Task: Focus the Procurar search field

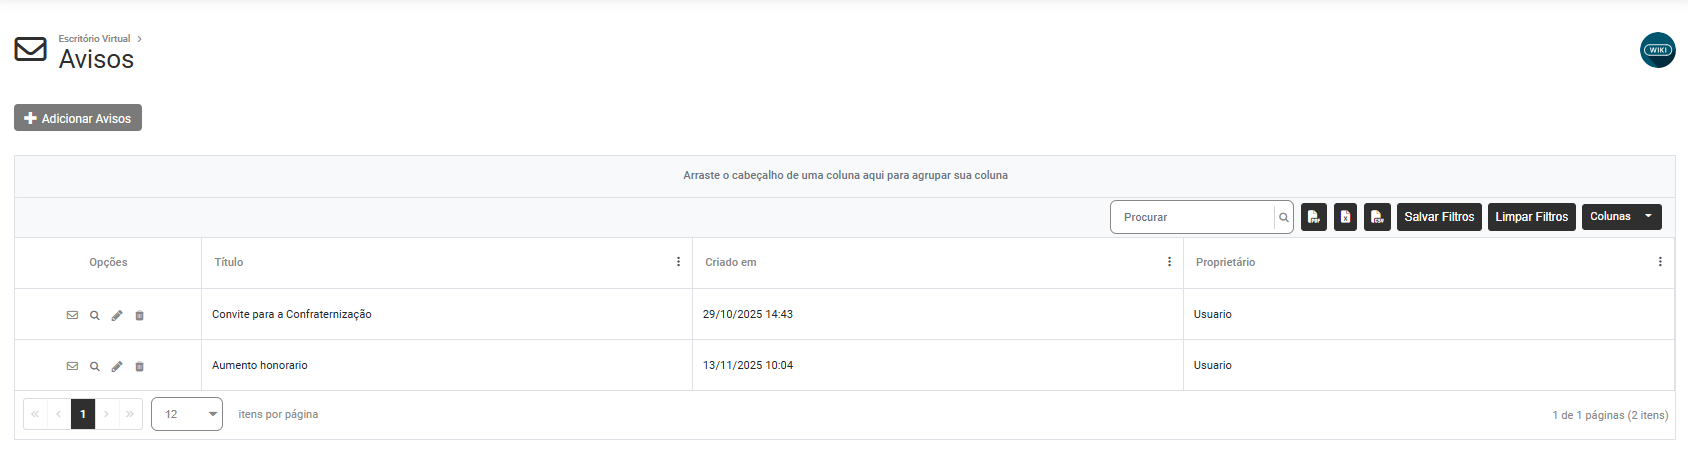Action: [1192, 217]
